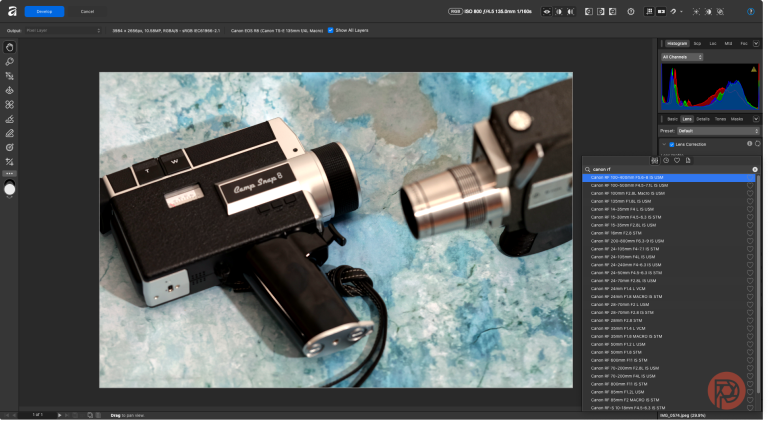
Task: Click the Cancel button
Action: point(87,11)
